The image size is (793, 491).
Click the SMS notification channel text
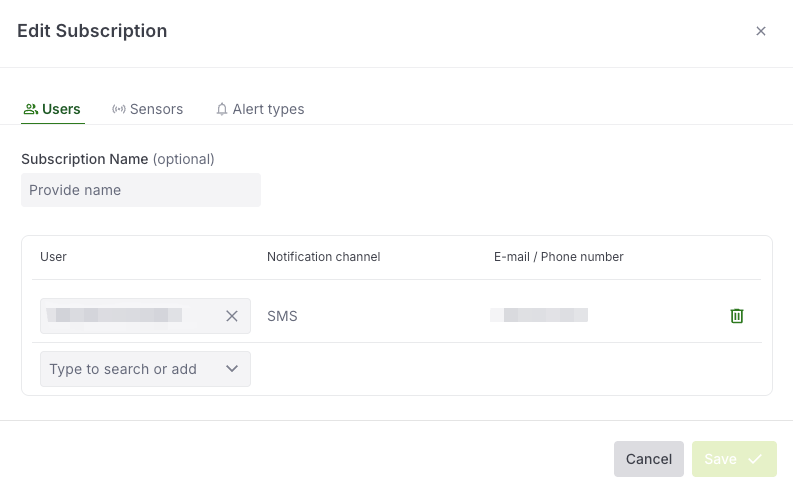click(282, 316)
